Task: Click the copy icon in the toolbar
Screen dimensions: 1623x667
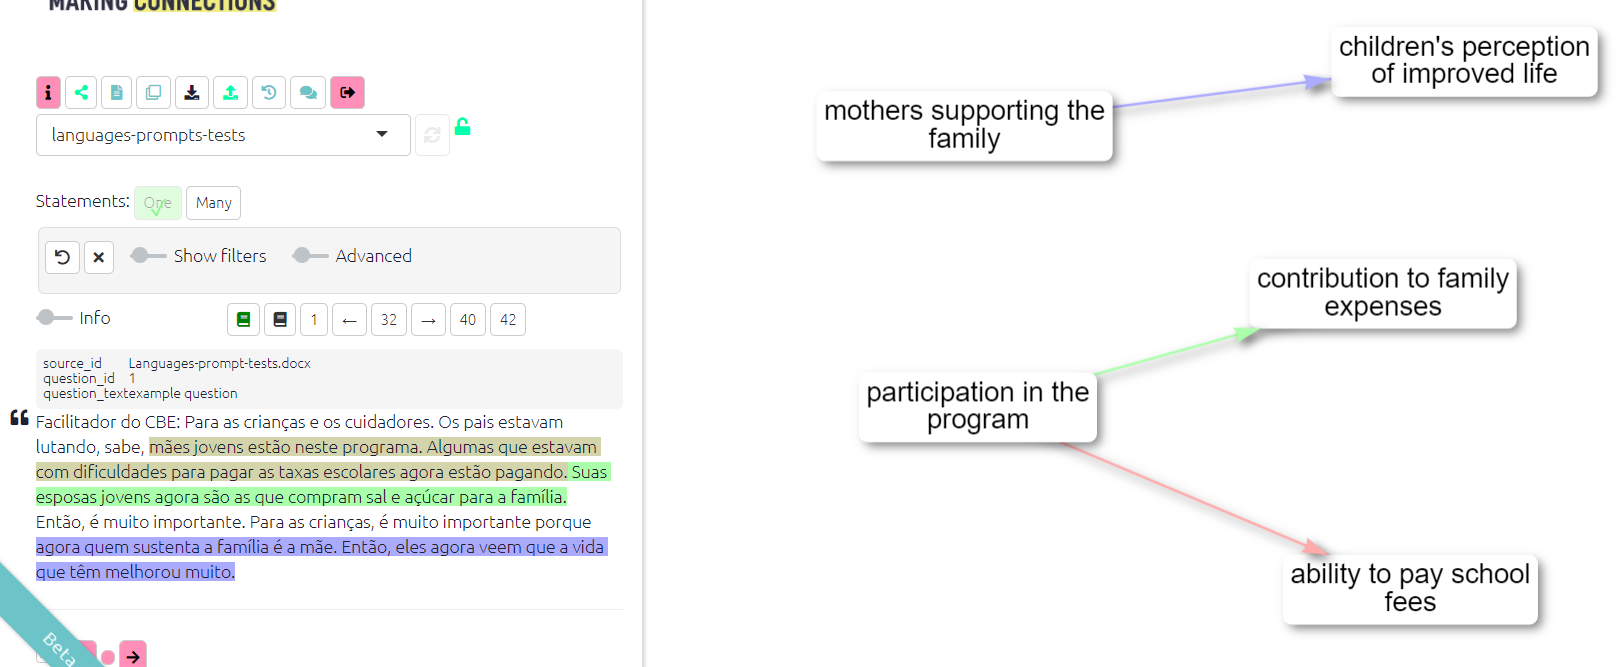Action: tap(153, 92)
